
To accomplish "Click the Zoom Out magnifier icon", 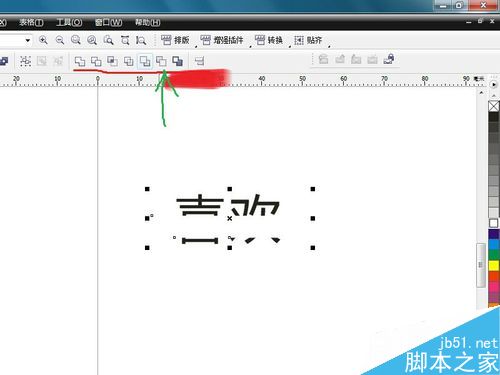I will coord(60,40).
